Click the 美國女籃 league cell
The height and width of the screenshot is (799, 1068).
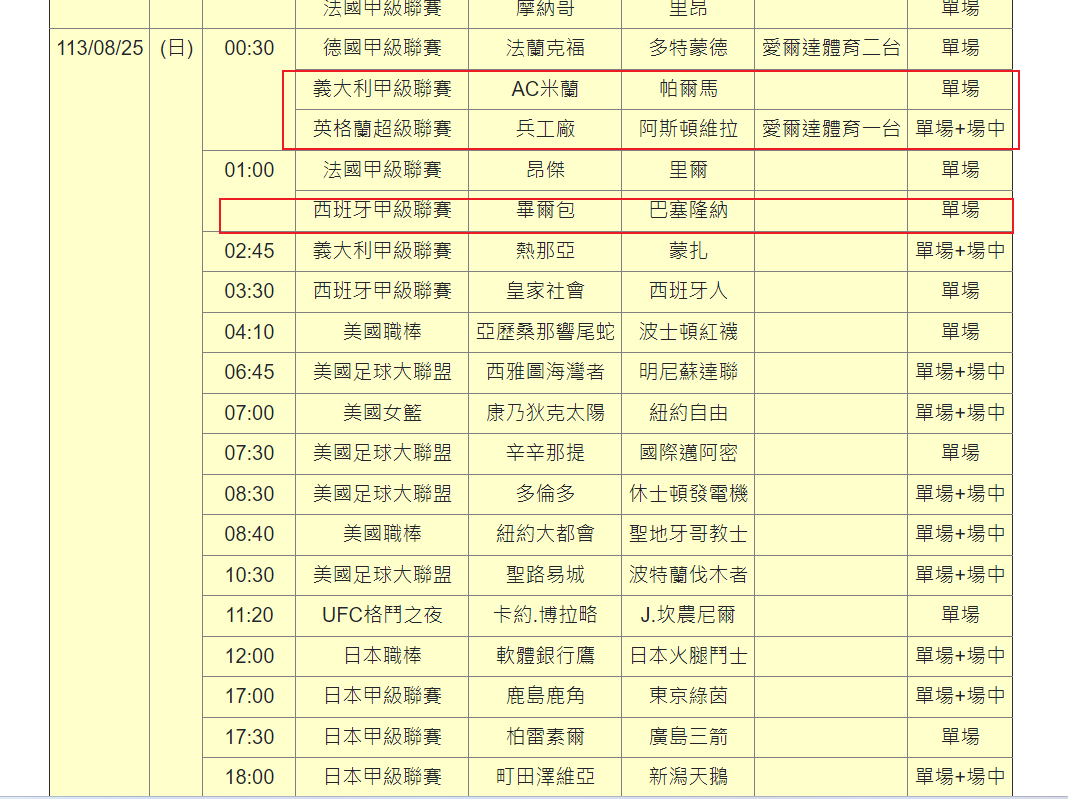click(x=382, y=413)
